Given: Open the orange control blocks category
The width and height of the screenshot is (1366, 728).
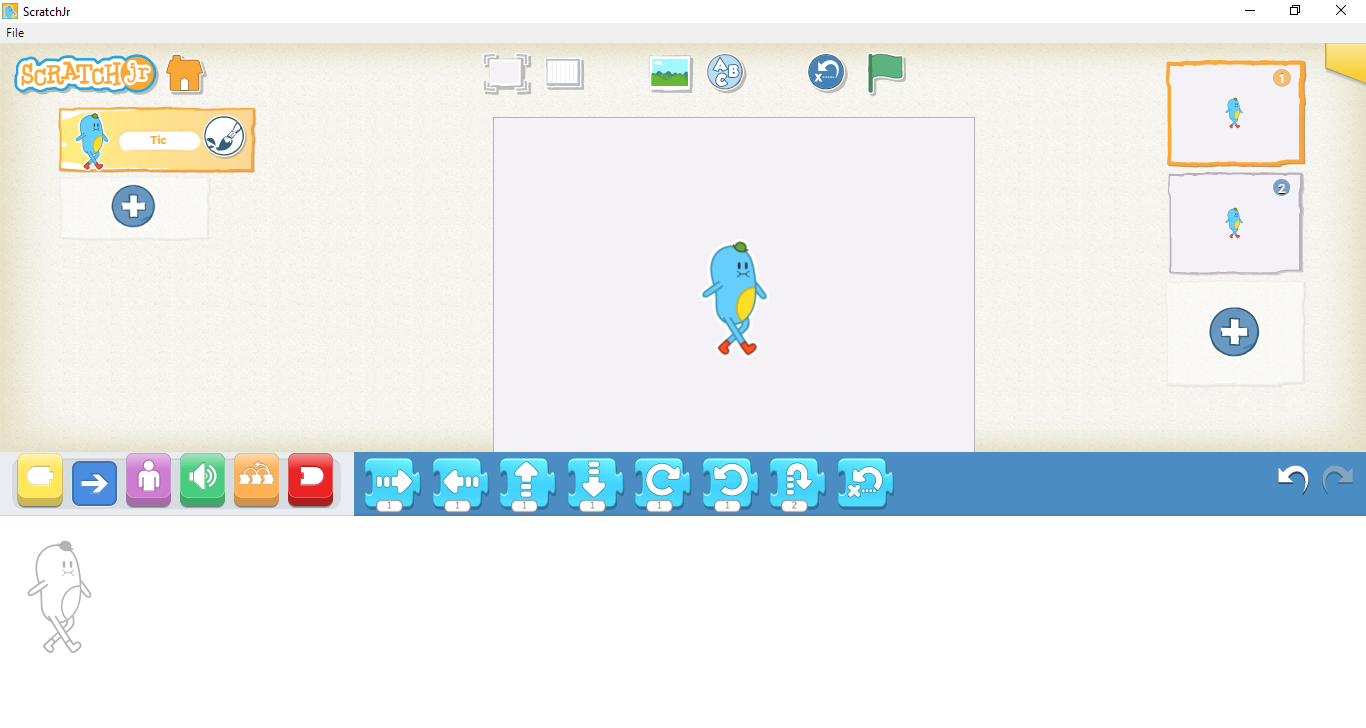Looking at the screenshot, I should coord(256,481).
